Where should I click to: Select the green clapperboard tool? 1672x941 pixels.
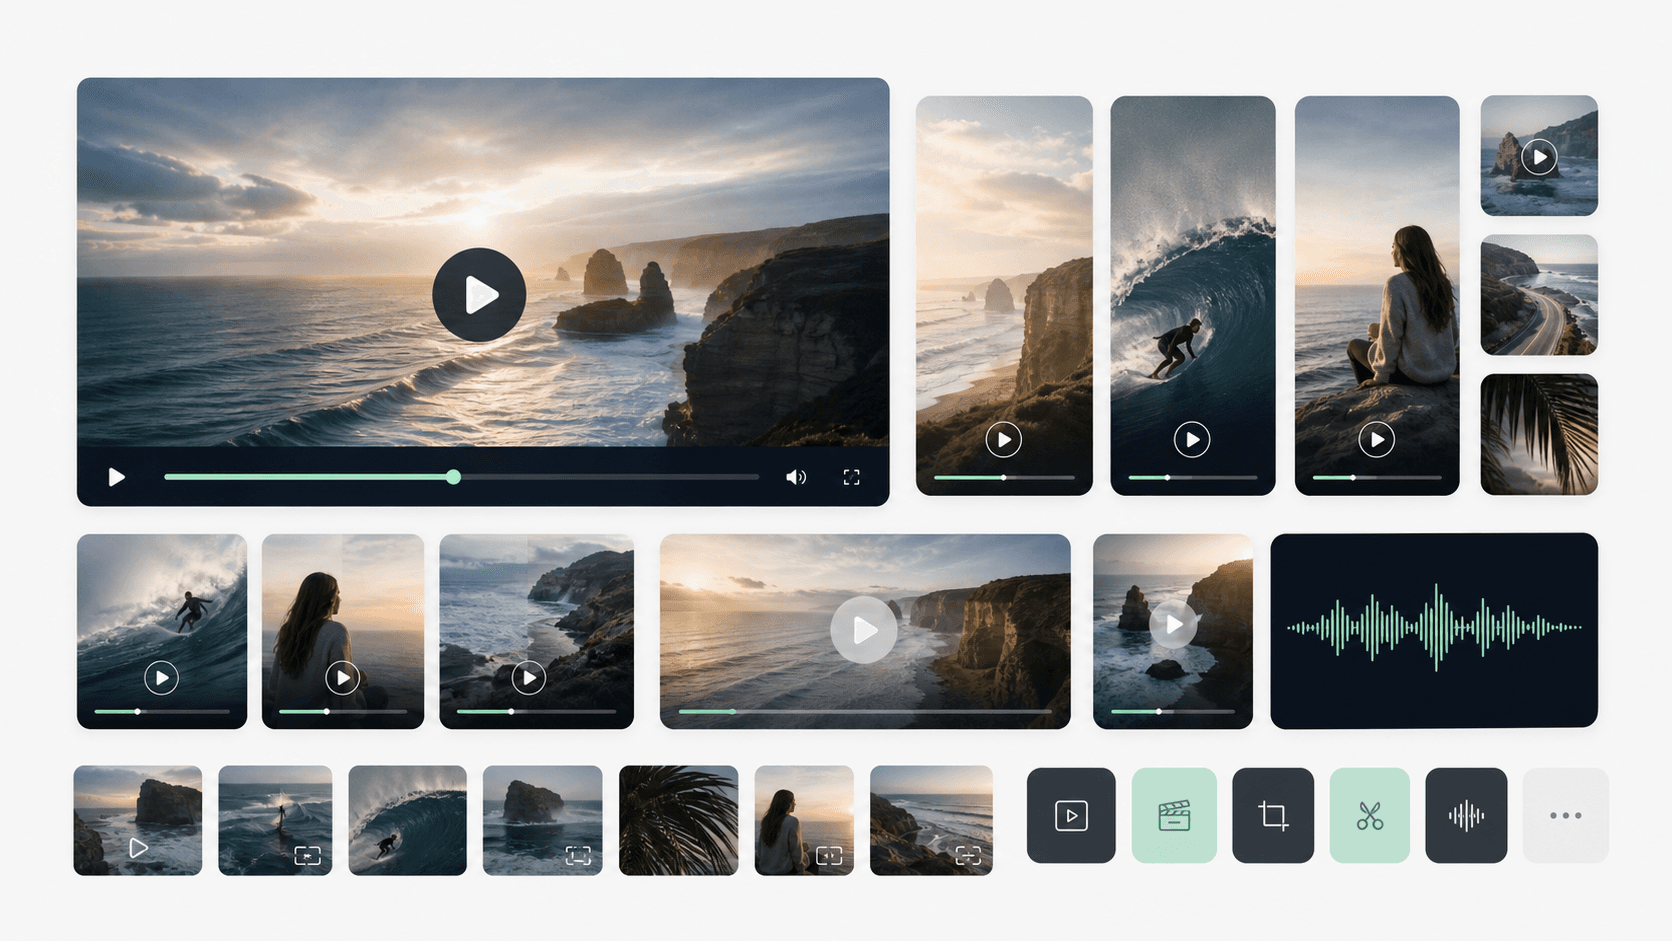[1174, 815]
